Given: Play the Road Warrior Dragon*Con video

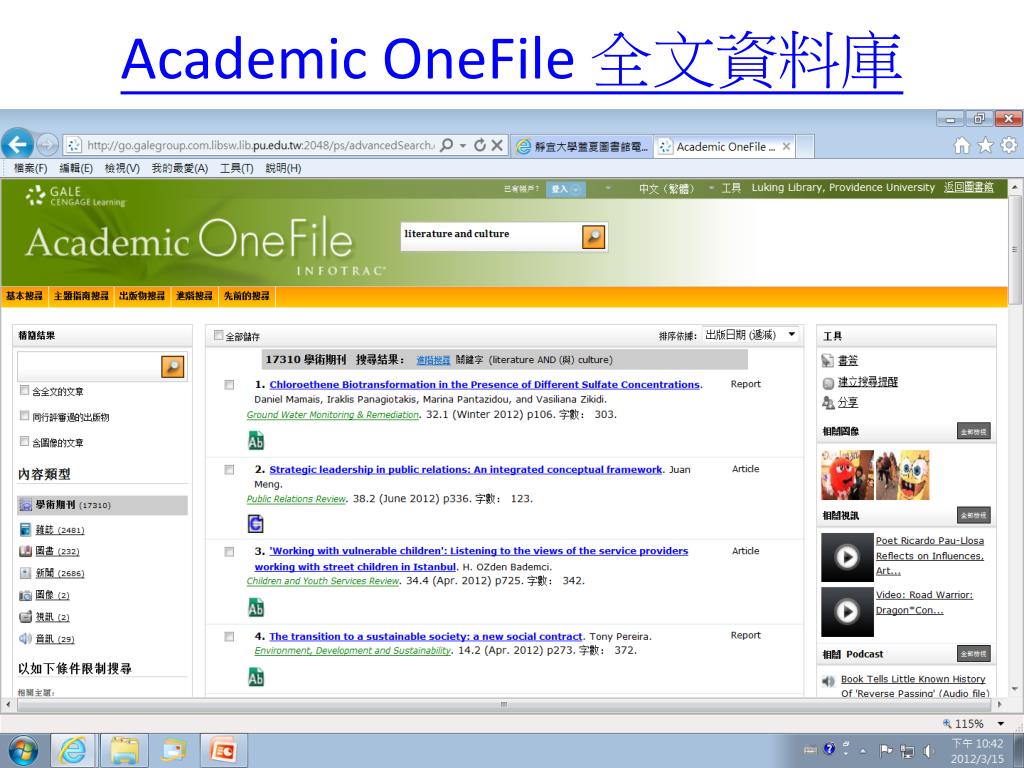Looking at the screenshot, I should click(847, 611).
